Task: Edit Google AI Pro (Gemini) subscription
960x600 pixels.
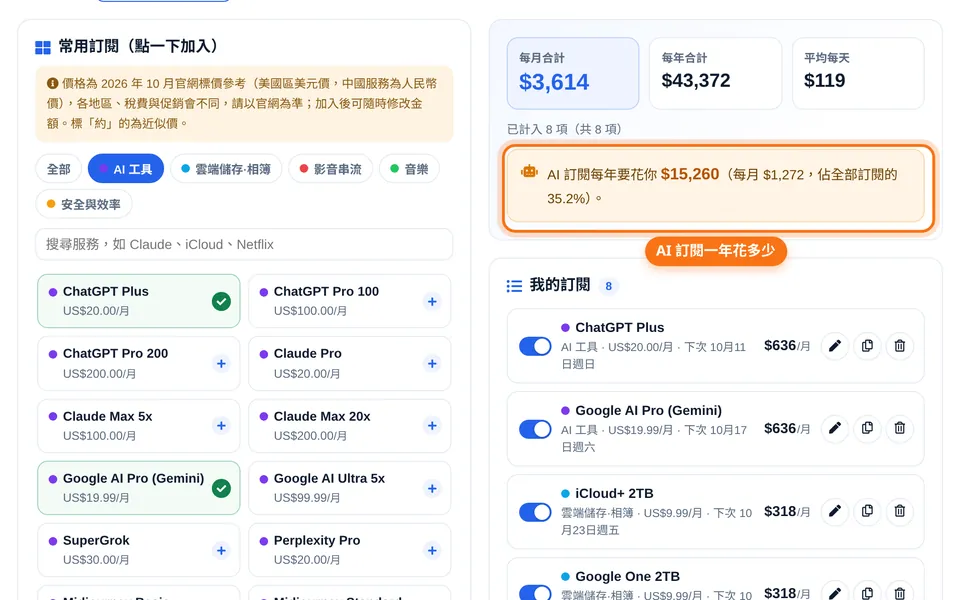Action: click(x=834, y=428)
